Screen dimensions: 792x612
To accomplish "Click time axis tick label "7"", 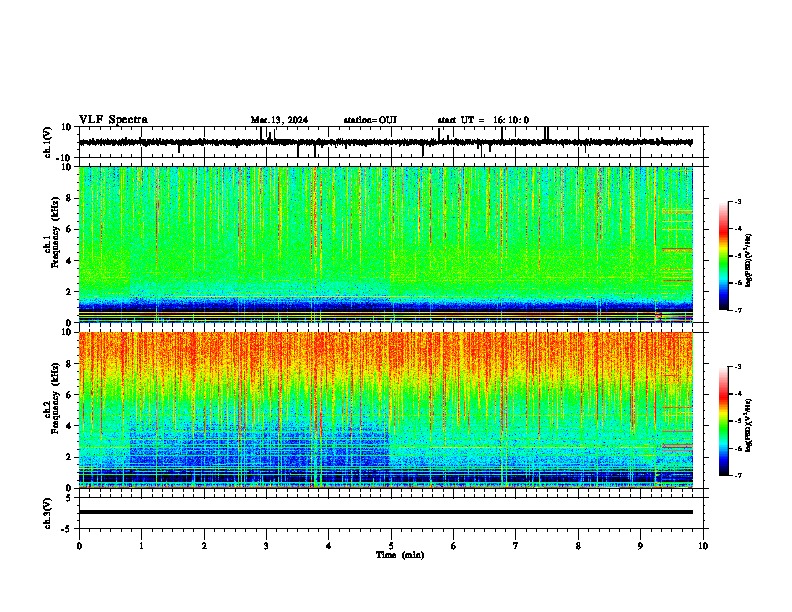I will click(x=516, y=546).
